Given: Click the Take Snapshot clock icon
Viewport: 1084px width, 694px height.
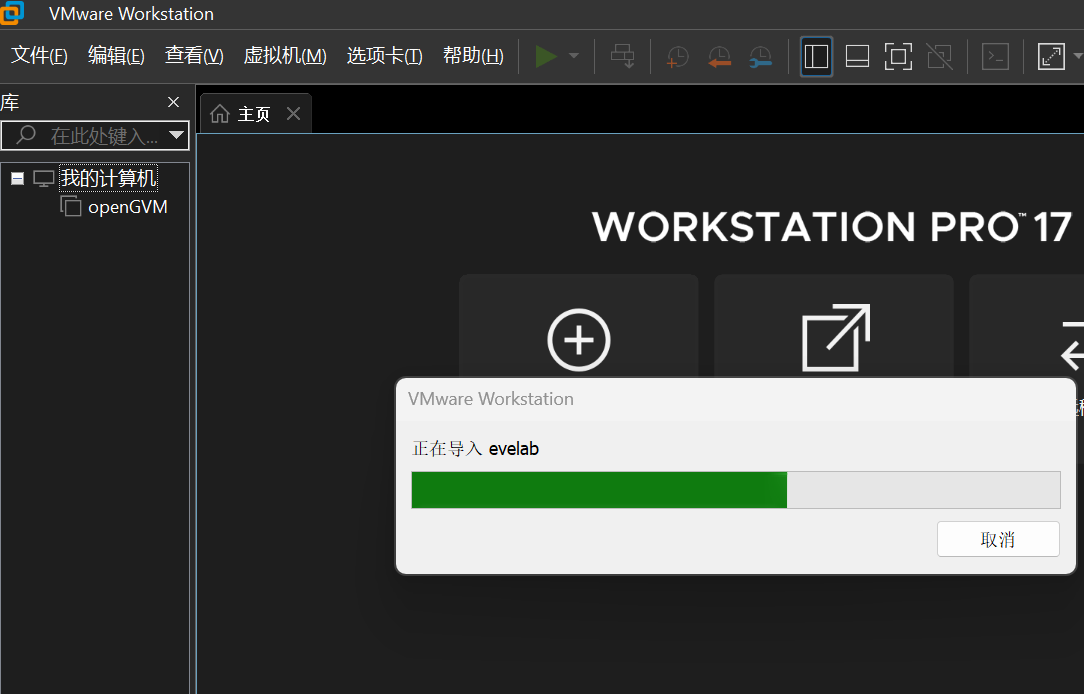Looking at the screenshot, I should point(678,57).
